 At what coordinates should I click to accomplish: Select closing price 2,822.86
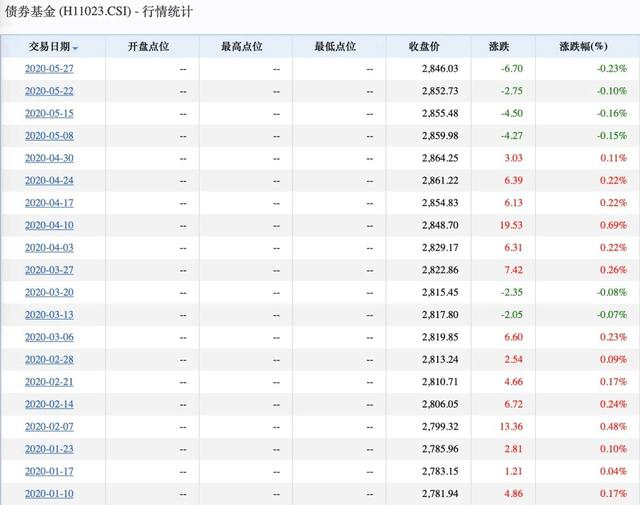pyautogui.click(x=440, y=270)
